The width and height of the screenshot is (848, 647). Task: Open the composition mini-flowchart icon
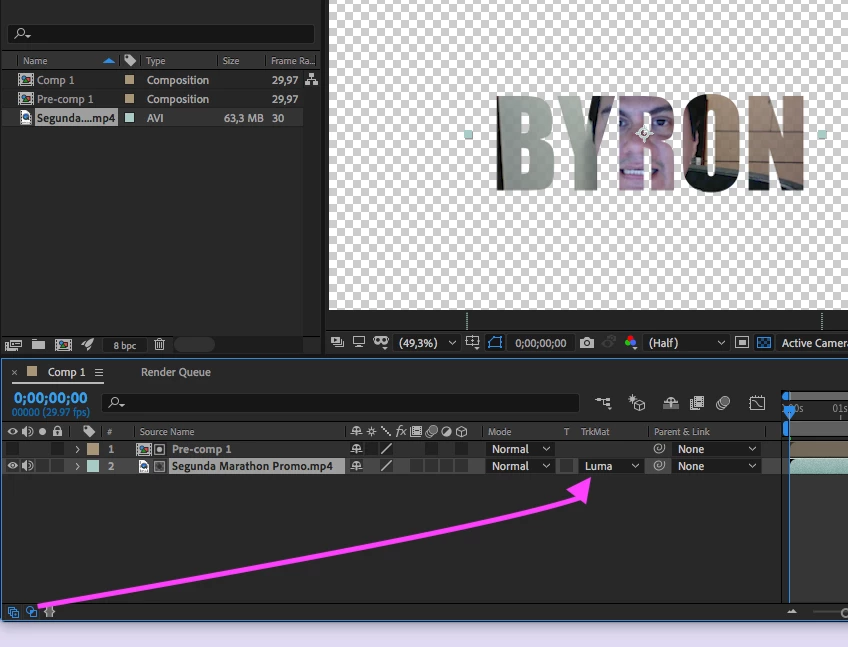tap(603, 403)
